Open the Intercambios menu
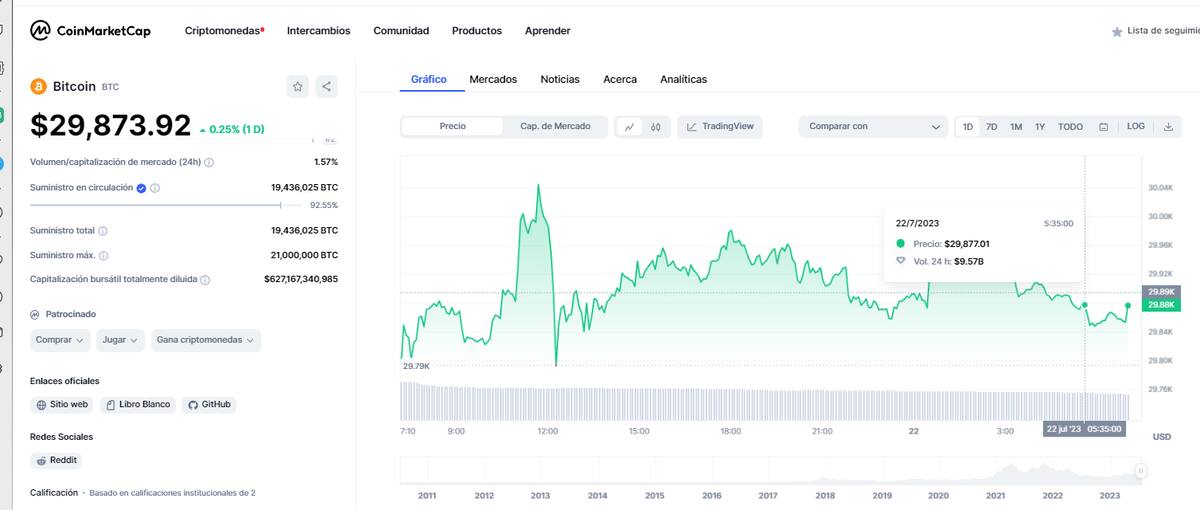 (318, 31)
